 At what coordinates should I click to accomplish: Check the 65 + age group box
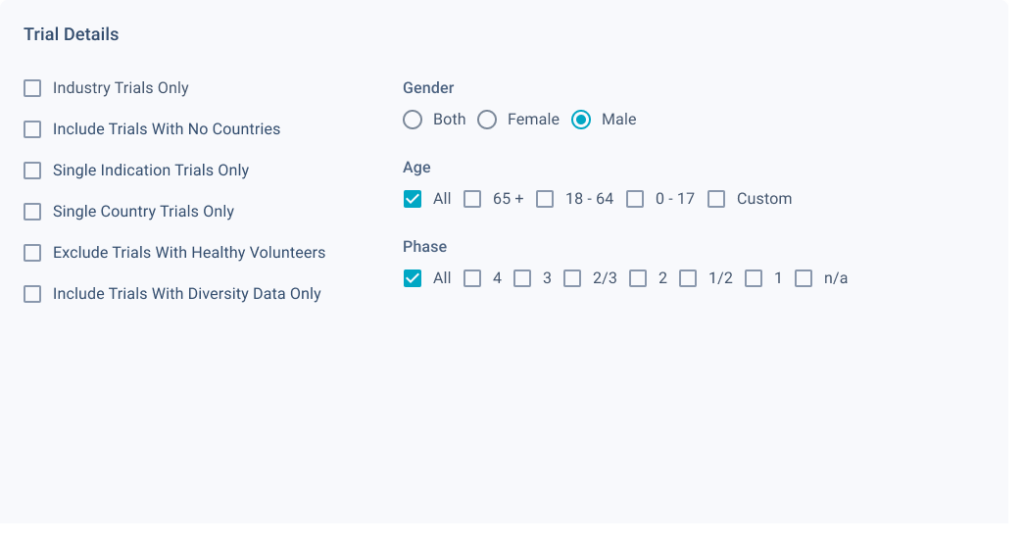pos(472,199)
